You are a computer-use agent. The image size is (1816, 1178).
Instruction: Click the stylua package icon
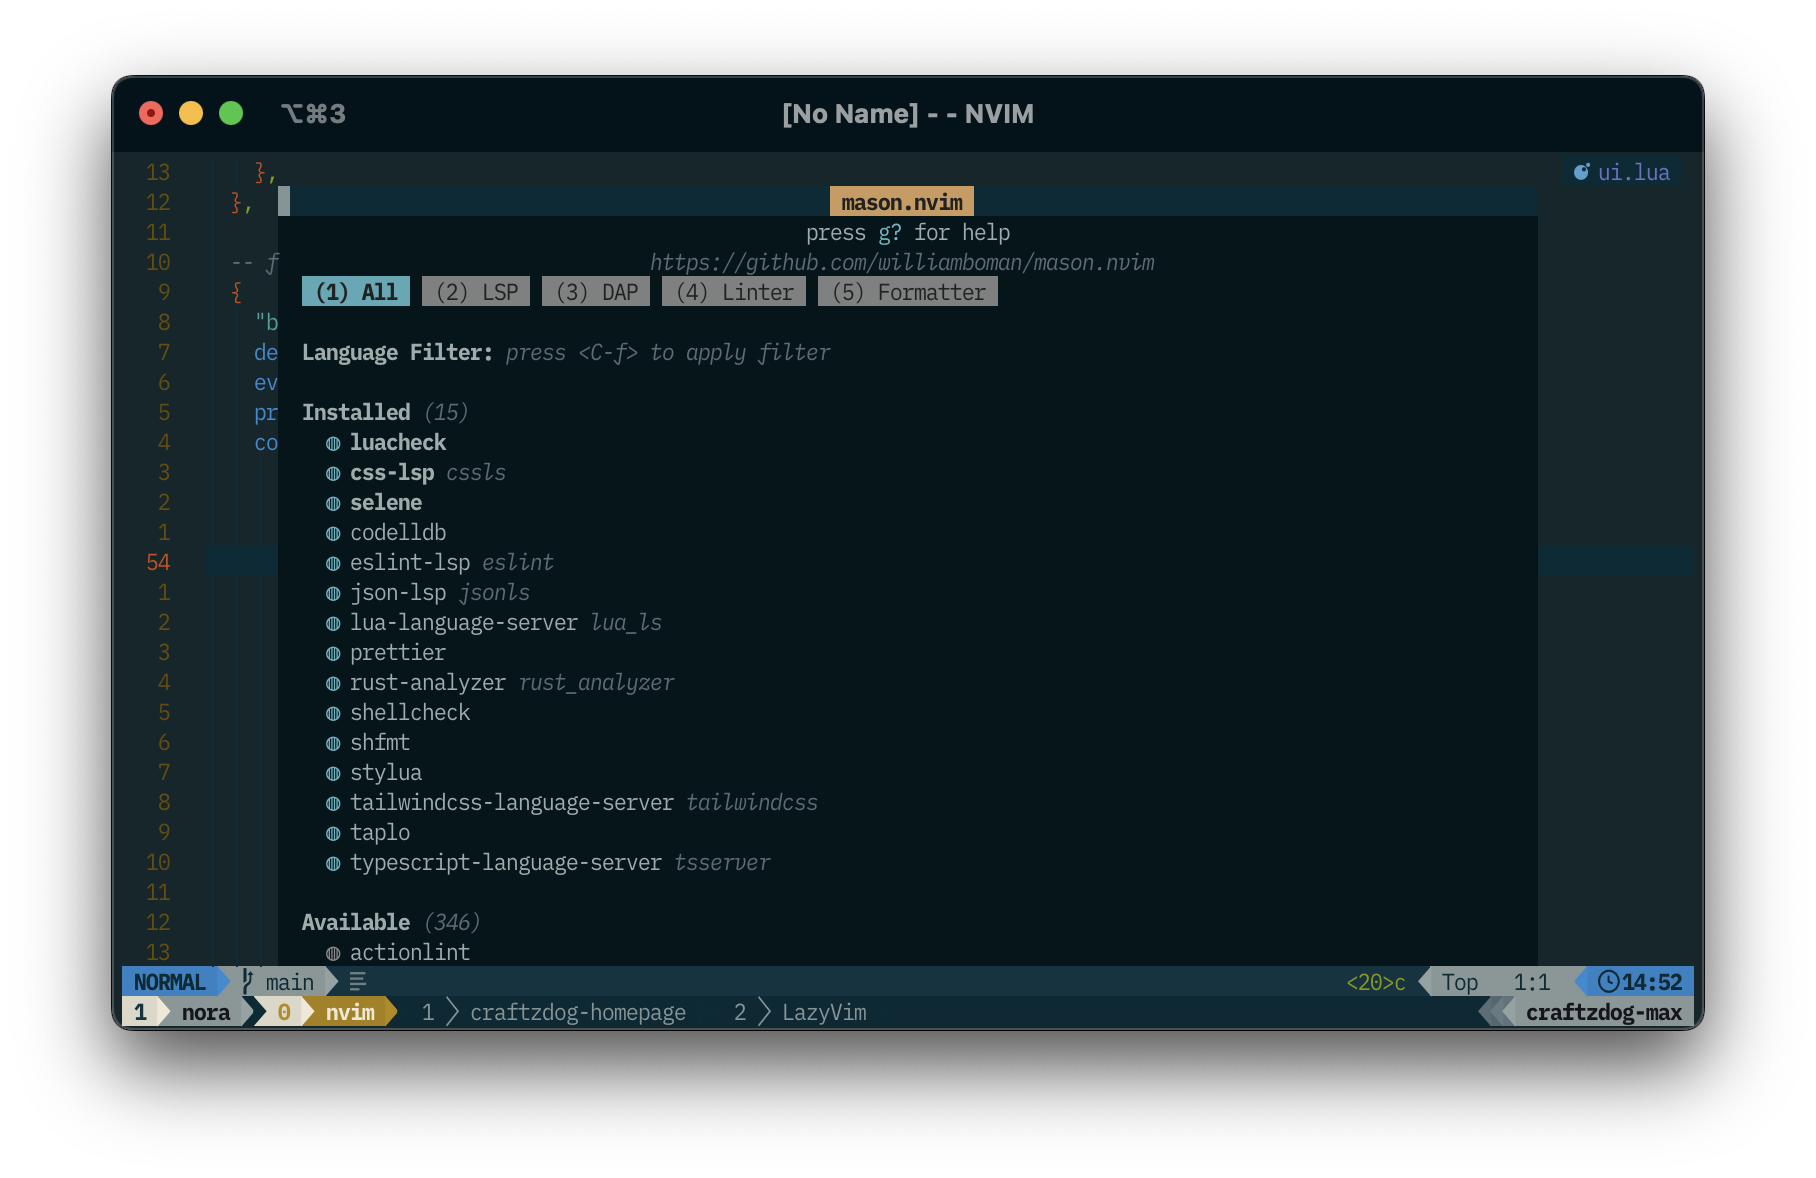[334, 772]
